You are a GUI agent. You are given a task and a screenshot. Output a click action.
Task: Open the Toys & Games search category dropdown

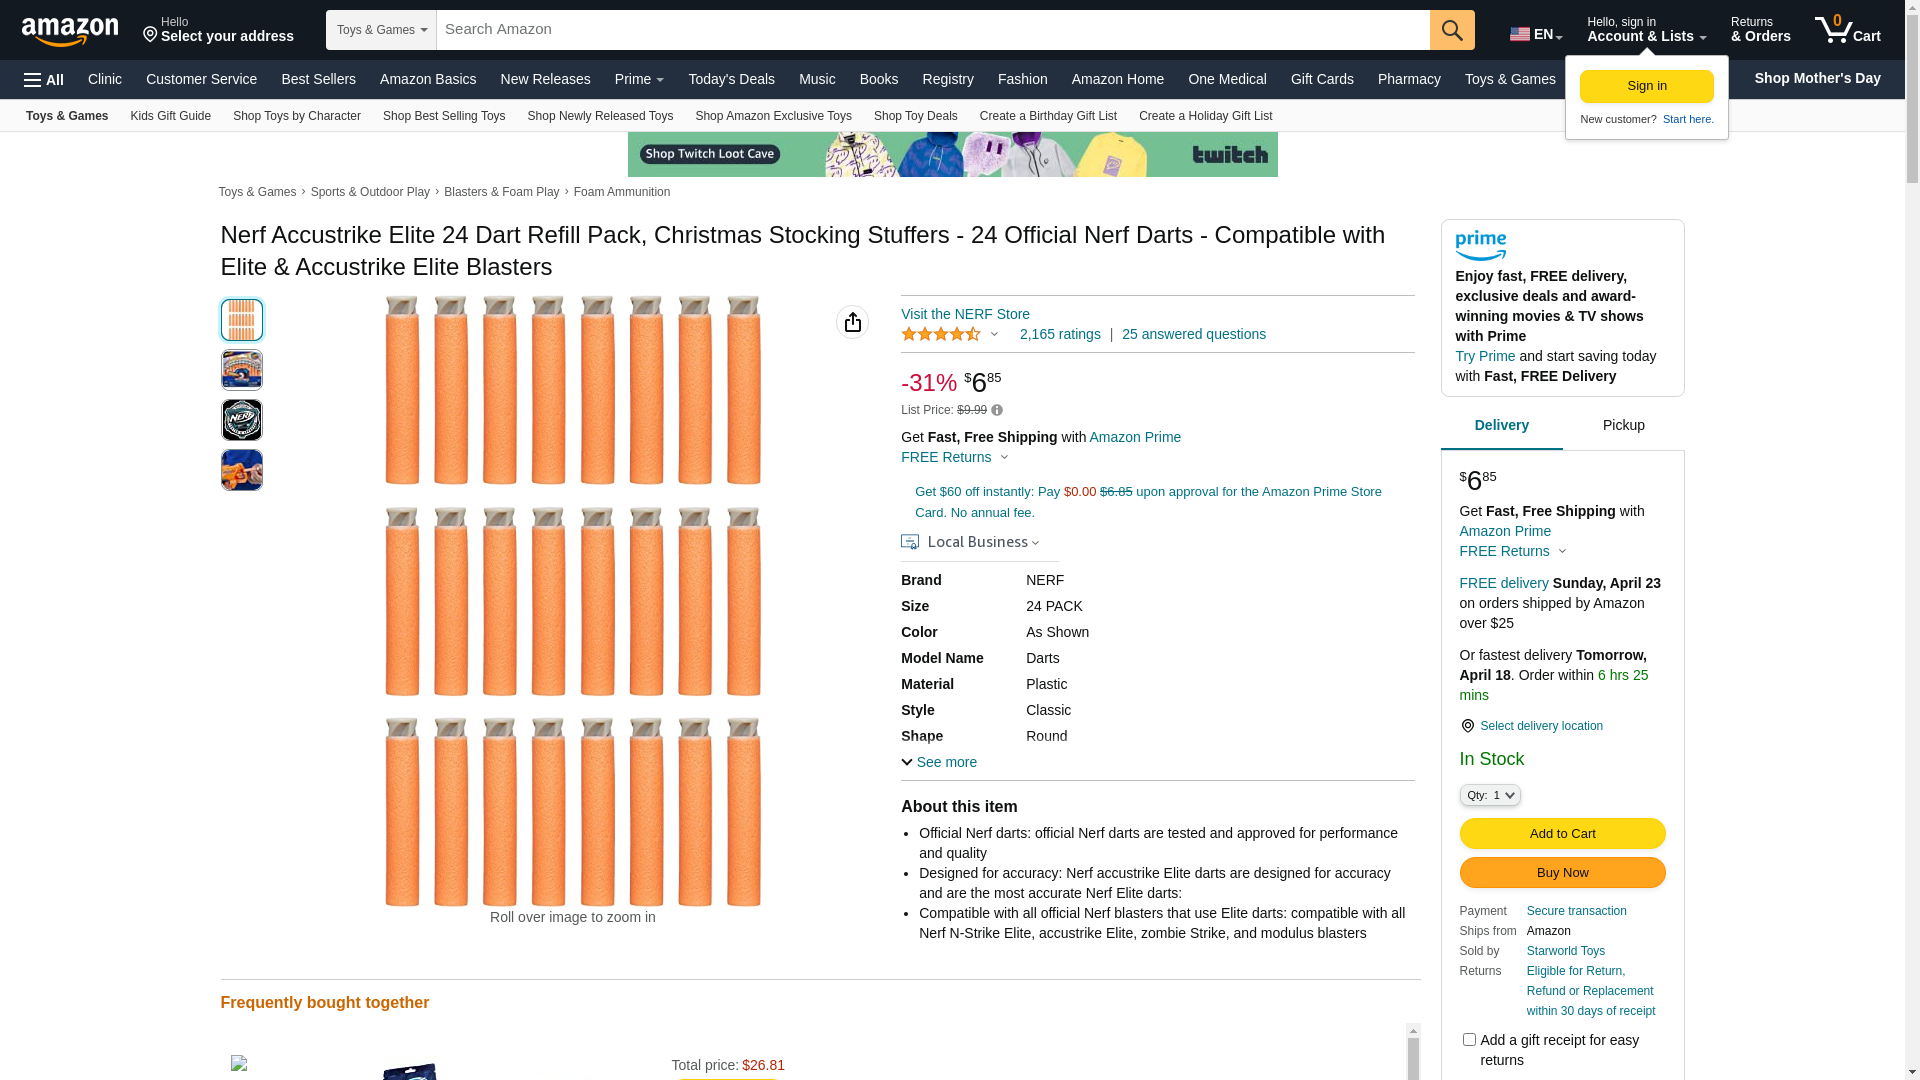tap(381, 30)
